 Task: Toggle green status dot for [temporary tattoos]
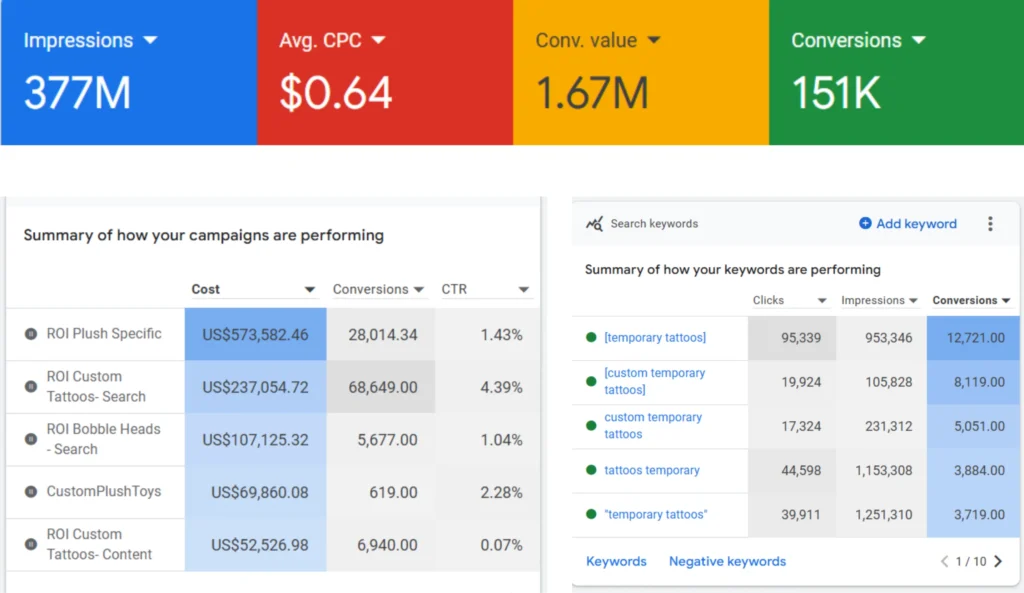(591, 338)
